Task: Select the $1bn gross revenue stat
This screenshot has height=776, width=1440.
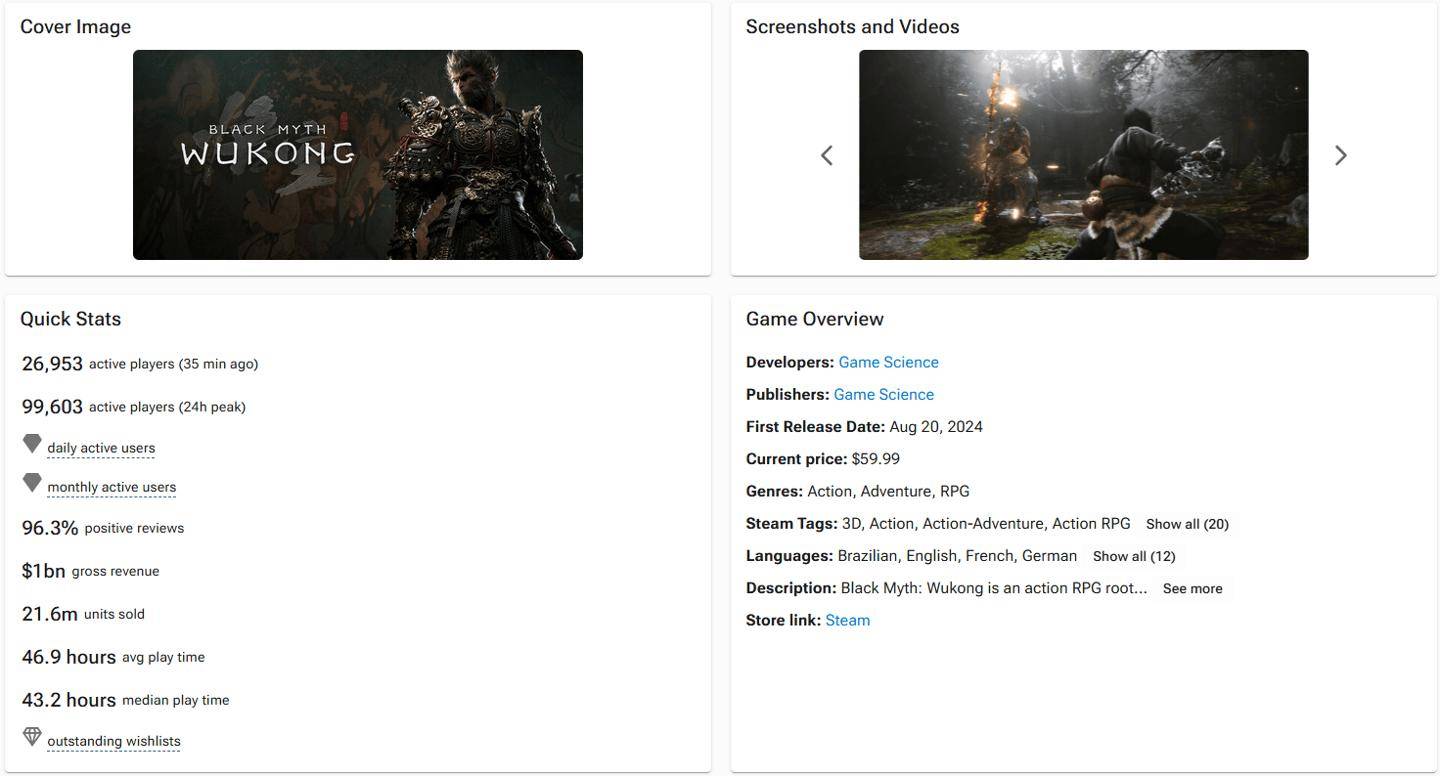Action: coord(90,571)
